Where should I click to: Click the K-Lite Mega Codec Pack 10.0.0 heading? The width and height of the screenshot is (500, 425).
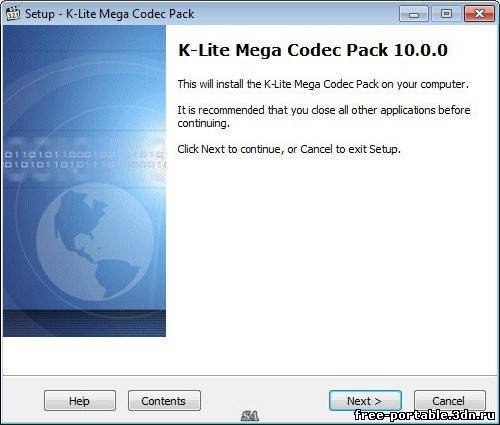click(313, 50)
